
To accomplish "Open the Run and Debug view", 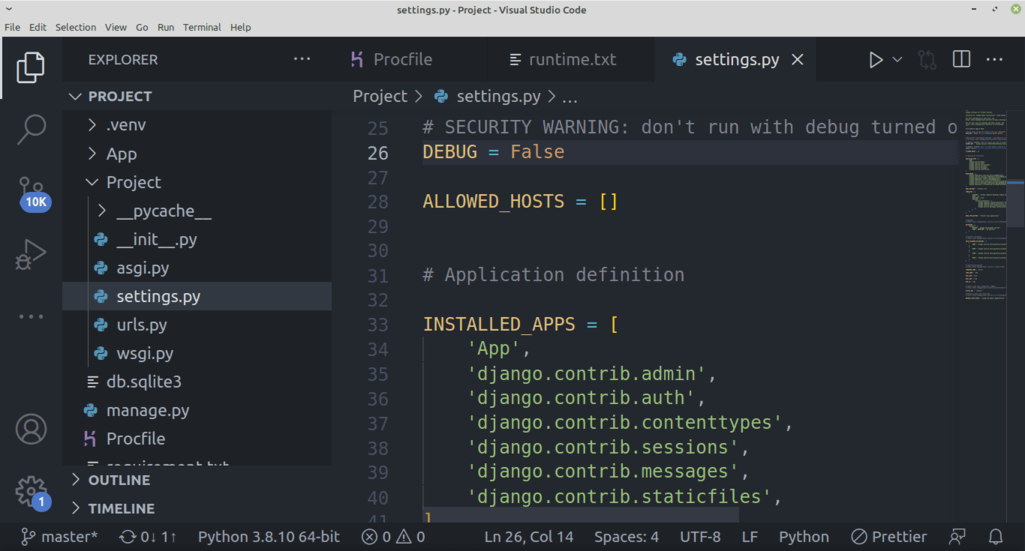I will point(31,254).
